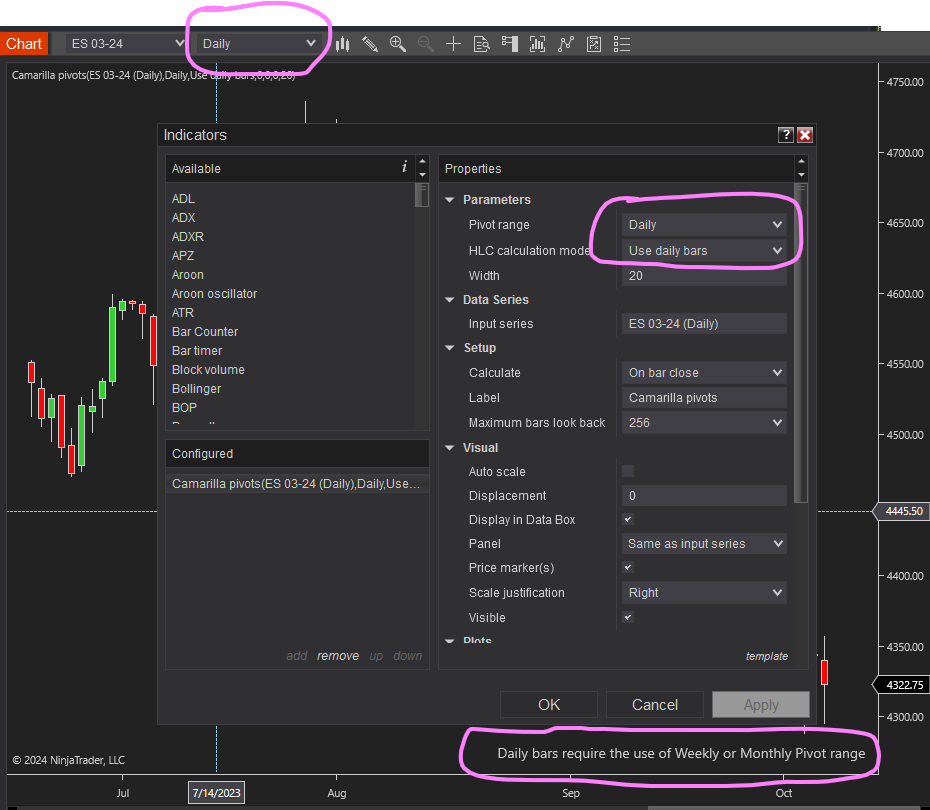Viewport: 930px width, 810px height.
Task: Click the Chart tab
Action: pos(24,44)
